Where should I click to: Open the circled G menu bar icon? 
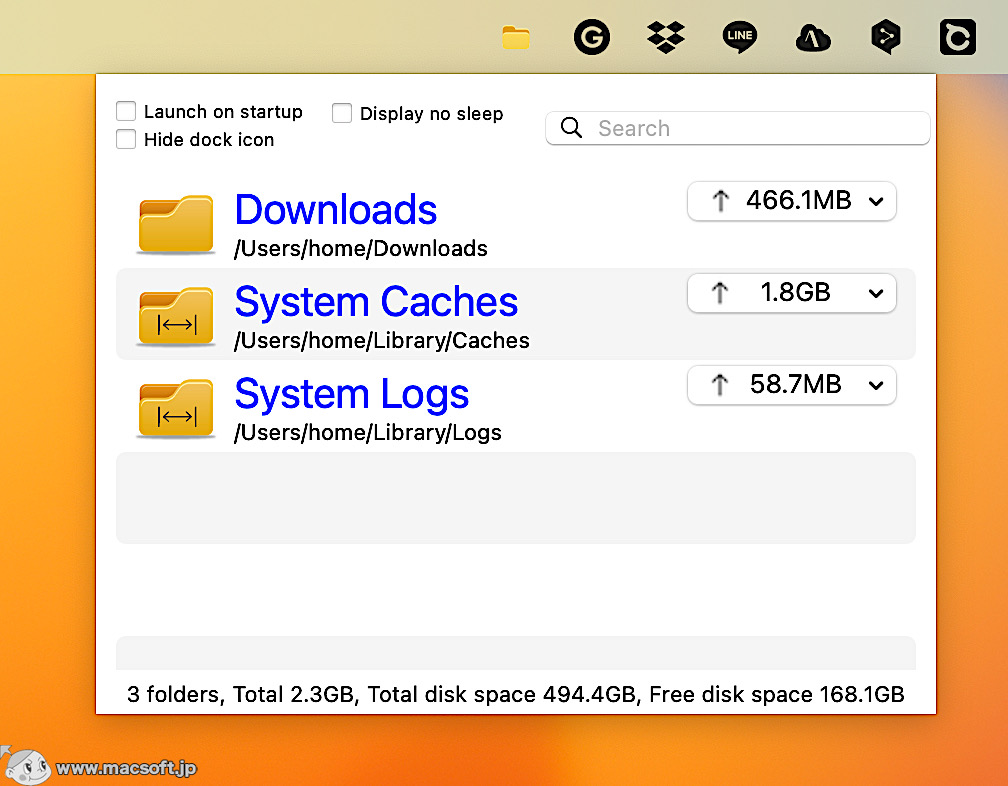click(591, 37)
